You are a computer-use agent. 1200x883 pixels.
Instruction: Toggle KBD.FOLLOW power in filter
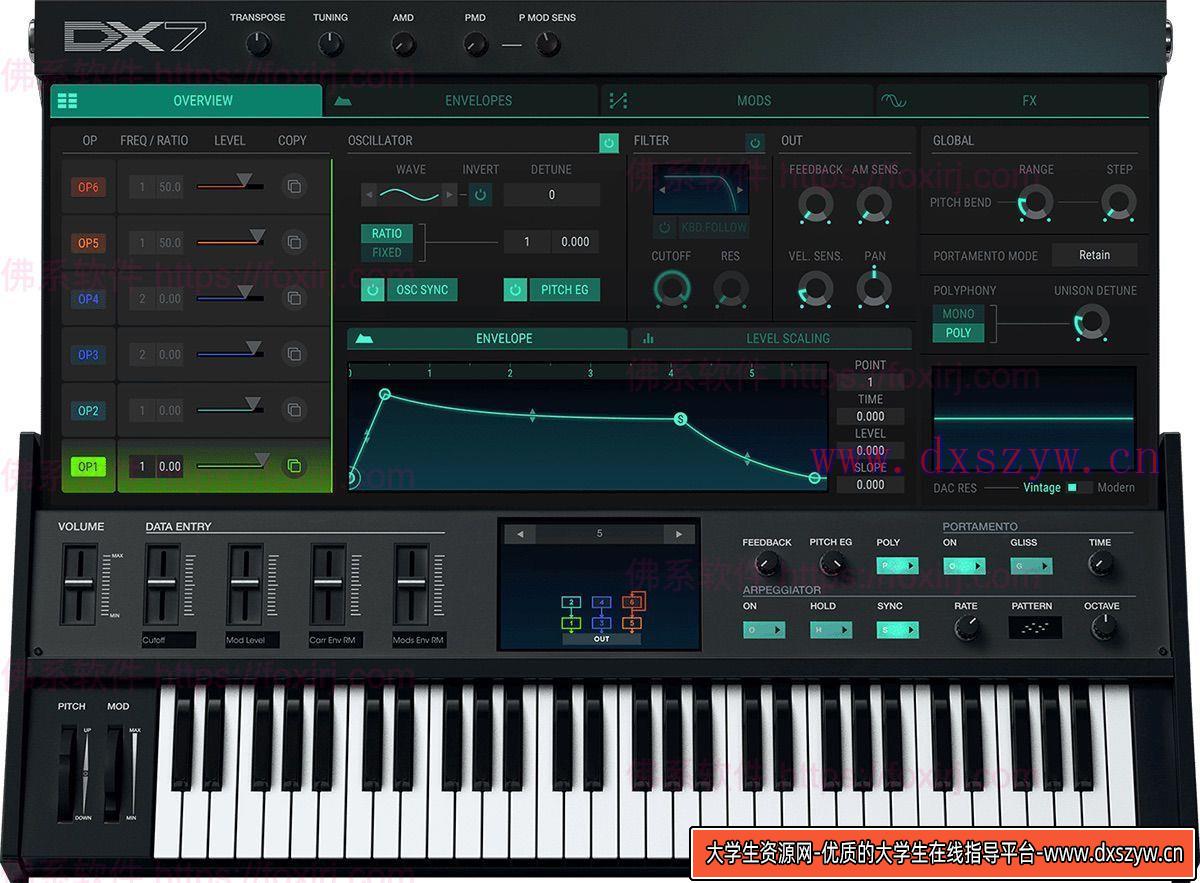(665, 227)
